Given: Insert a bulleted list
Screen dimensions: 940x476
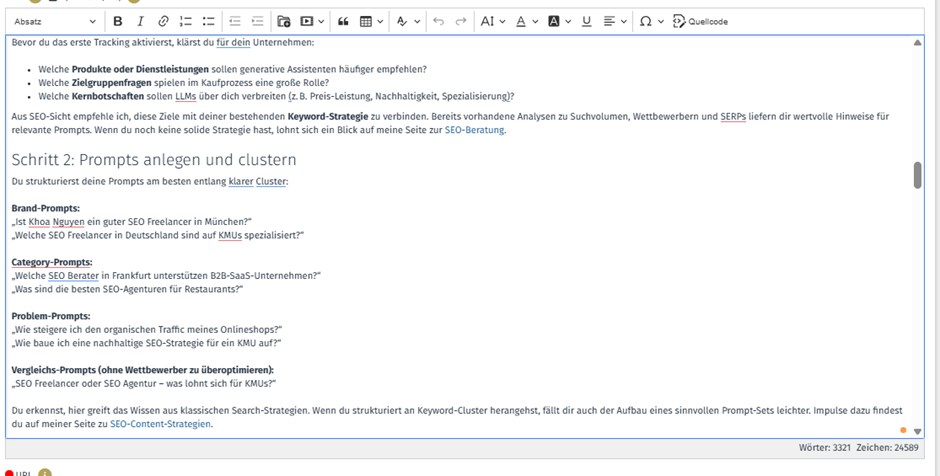Looking at the screenshot, I should click(x=209, y=21).
